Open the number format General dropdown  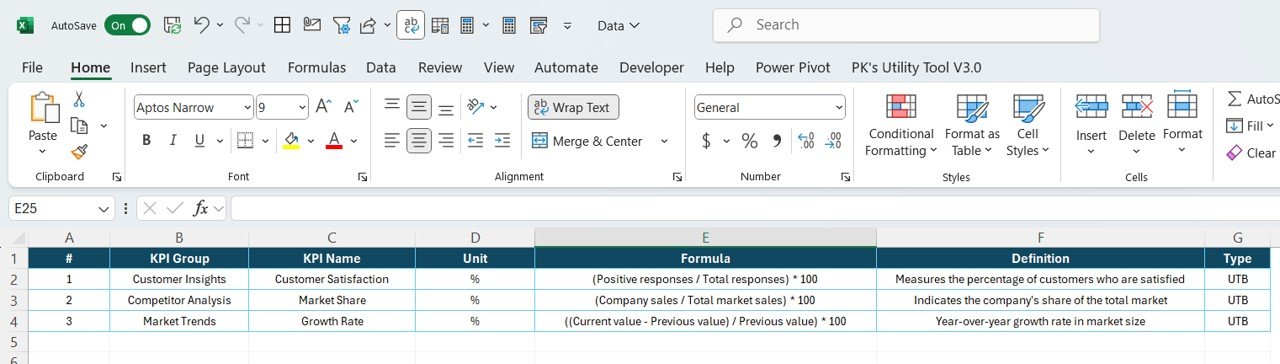[x=838, y=107]
